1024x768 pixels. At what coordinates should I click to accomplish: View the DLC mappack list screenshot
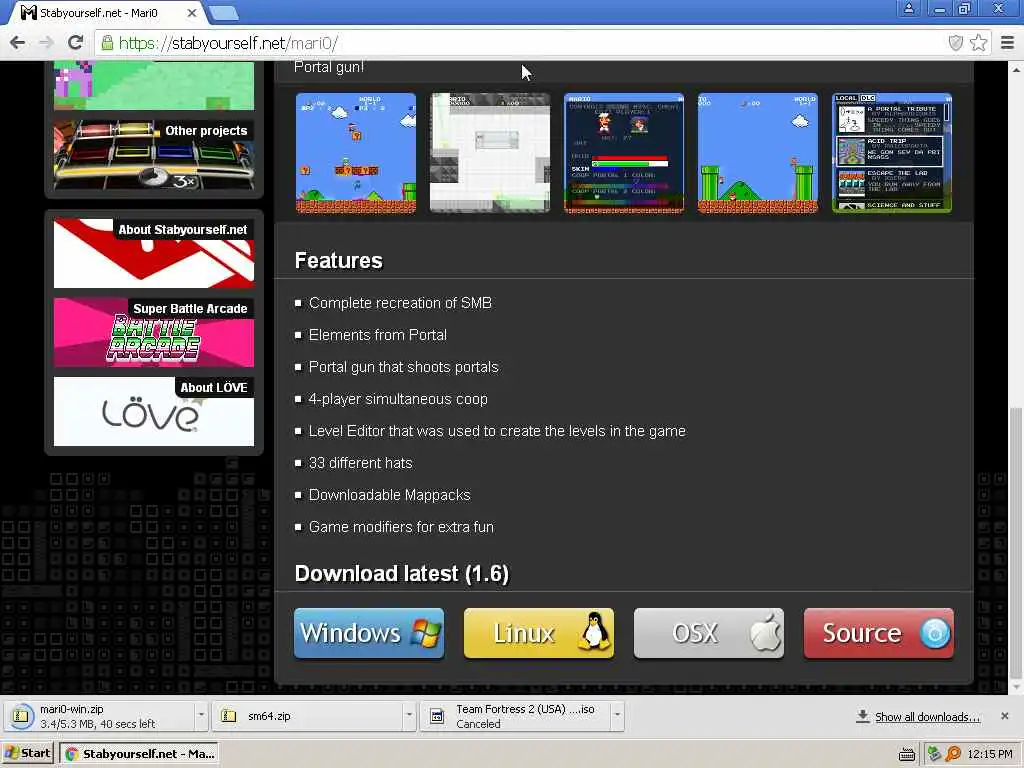click(892, 153)
